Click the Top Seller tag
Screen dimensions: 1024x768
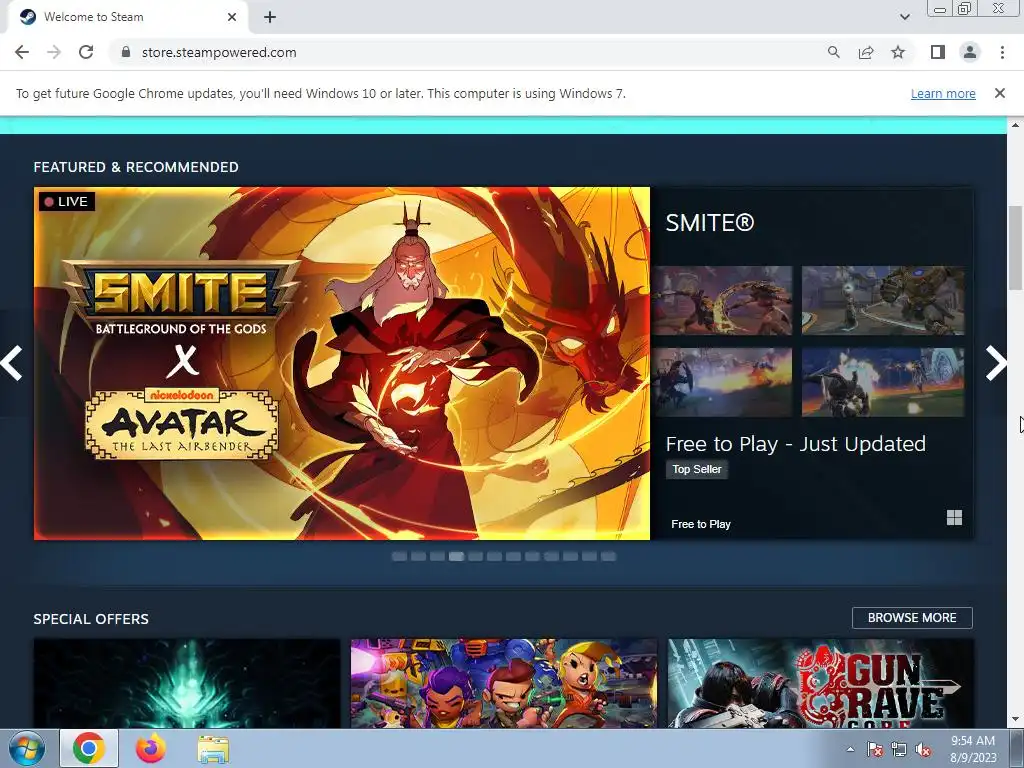pos(697,470)
